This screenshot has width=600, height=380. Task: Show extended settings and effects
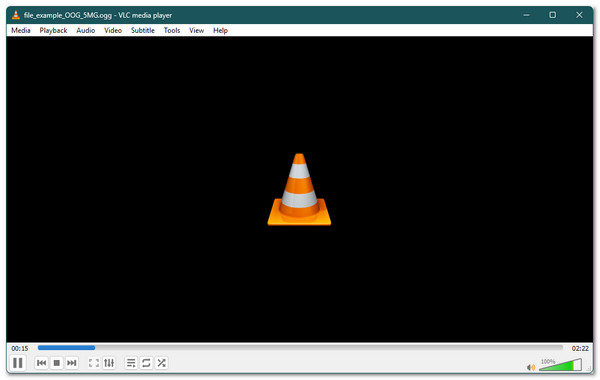coord(109,362)
